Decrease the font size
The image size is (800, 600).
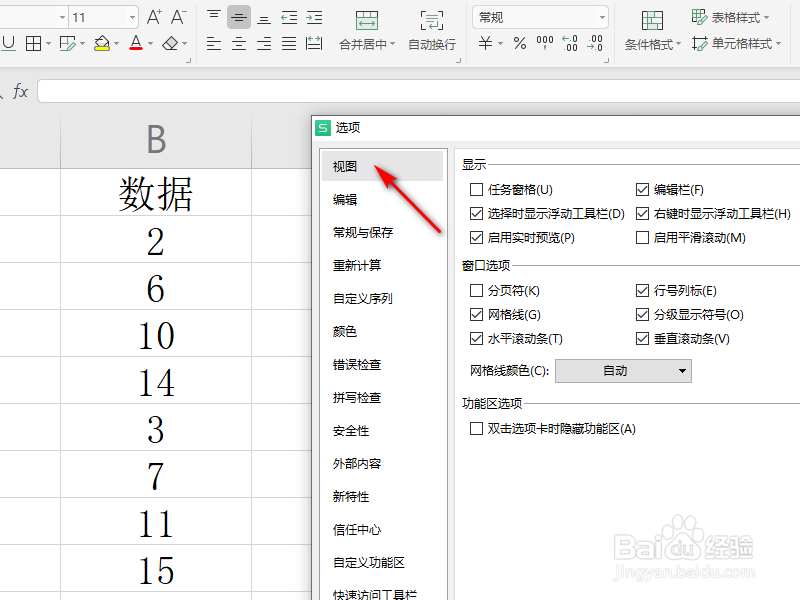tap(176, 17)
